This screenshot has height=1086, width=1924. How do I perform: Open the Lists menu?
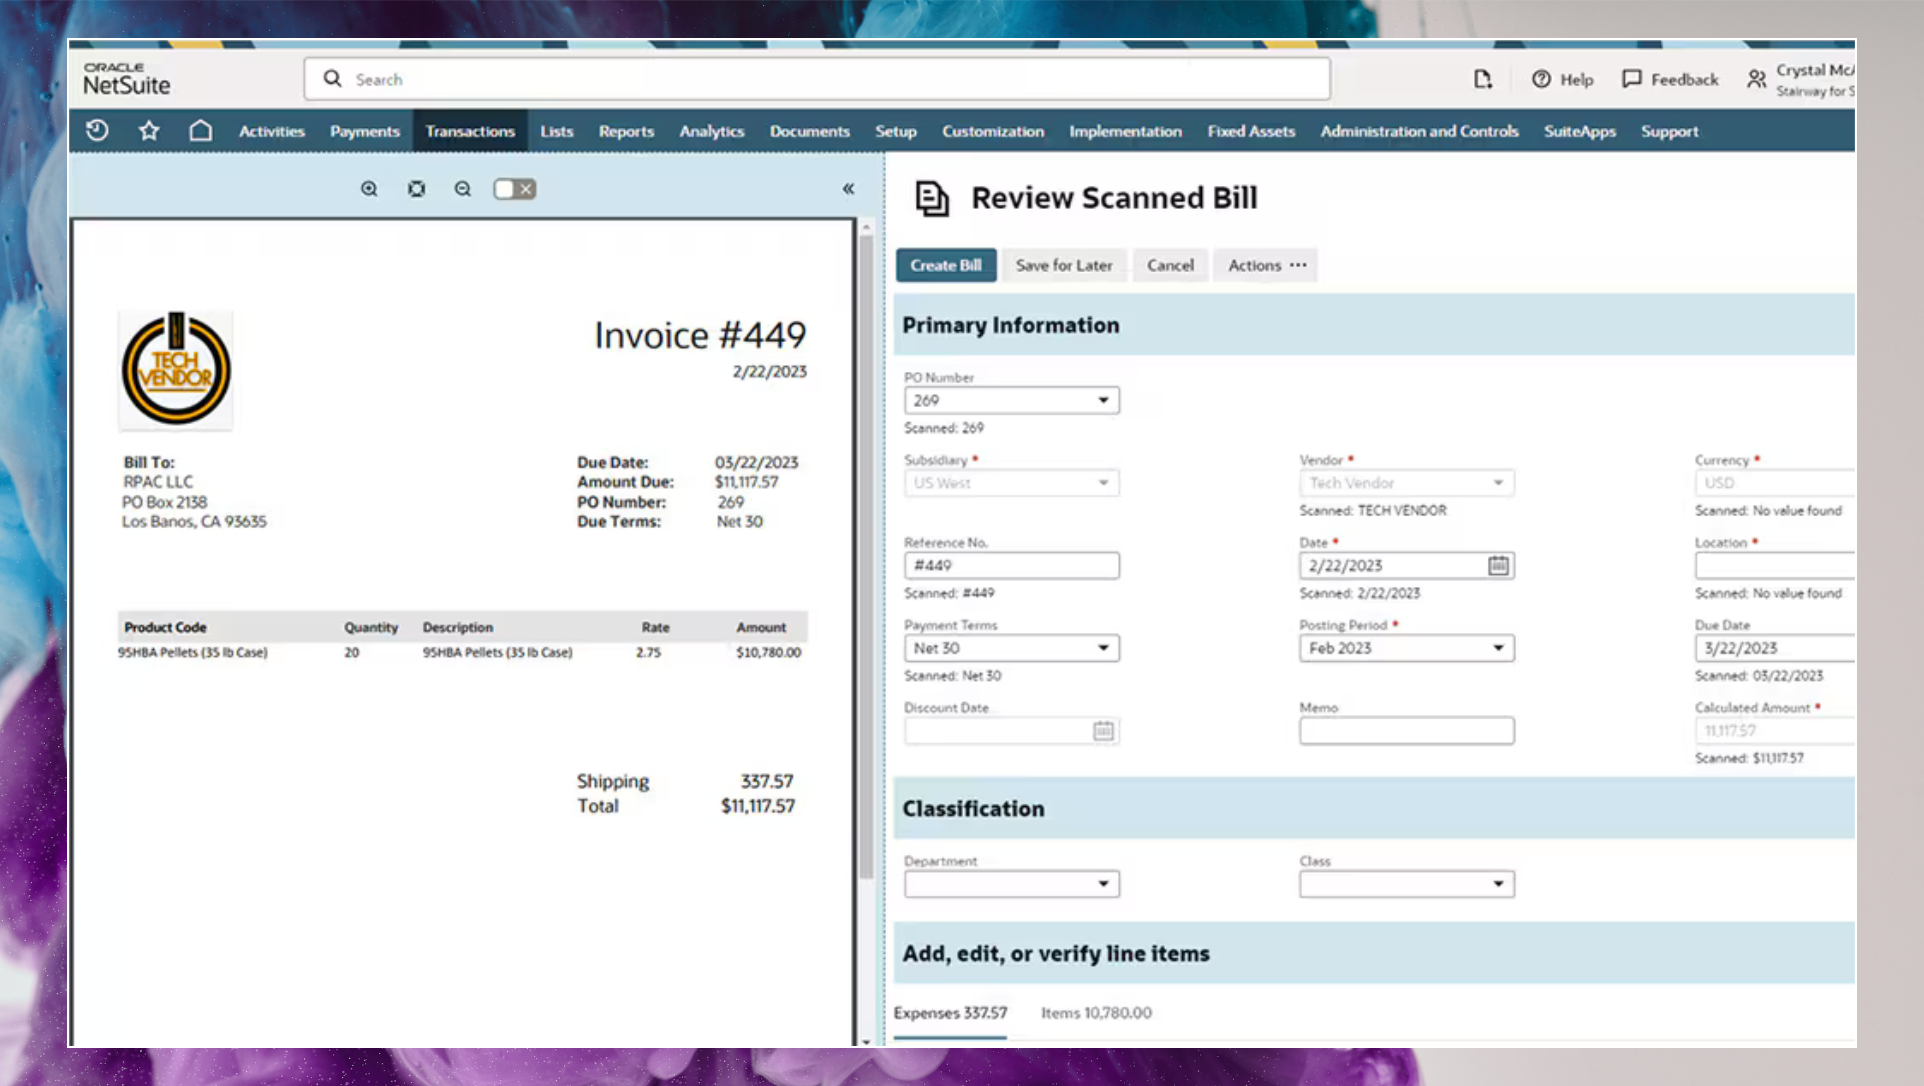(557, 131)
